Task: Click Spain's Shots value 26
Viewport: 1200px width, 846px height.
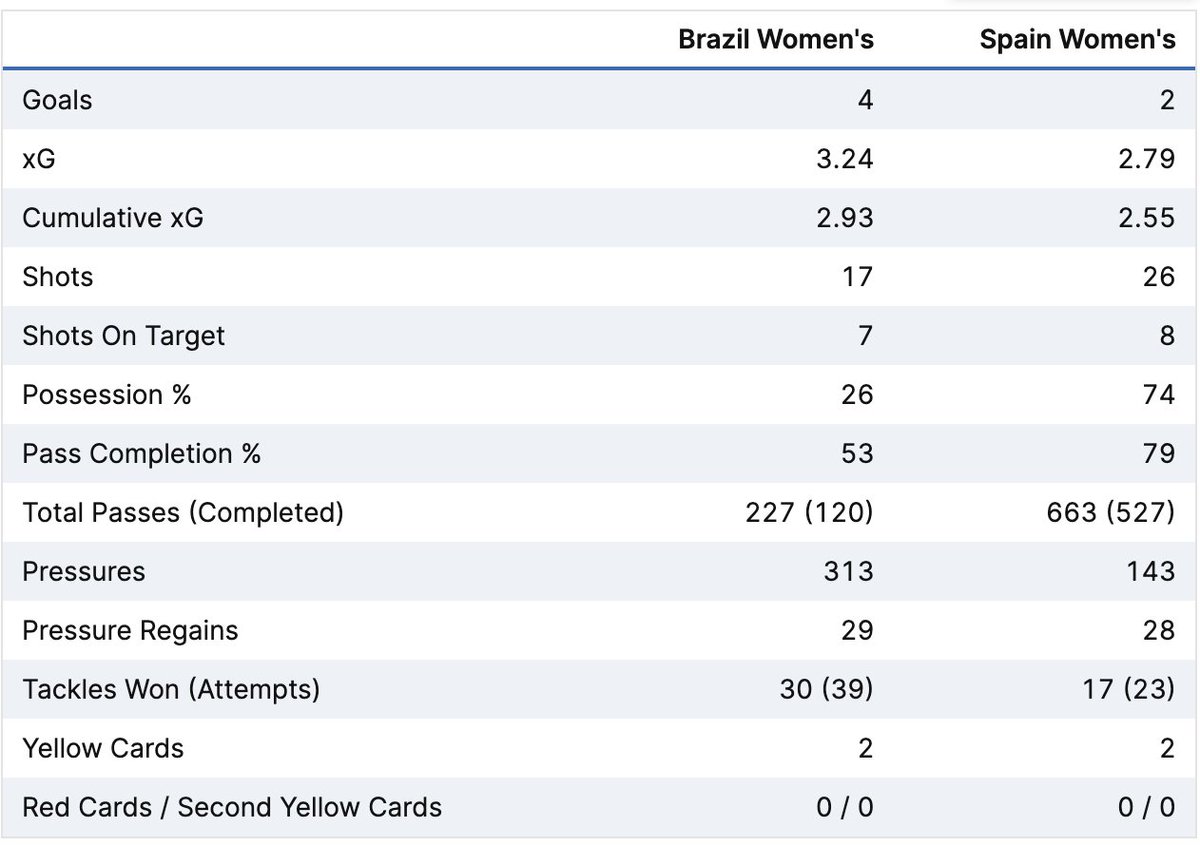Action: pyautogui.click(x=1158, y=277)
